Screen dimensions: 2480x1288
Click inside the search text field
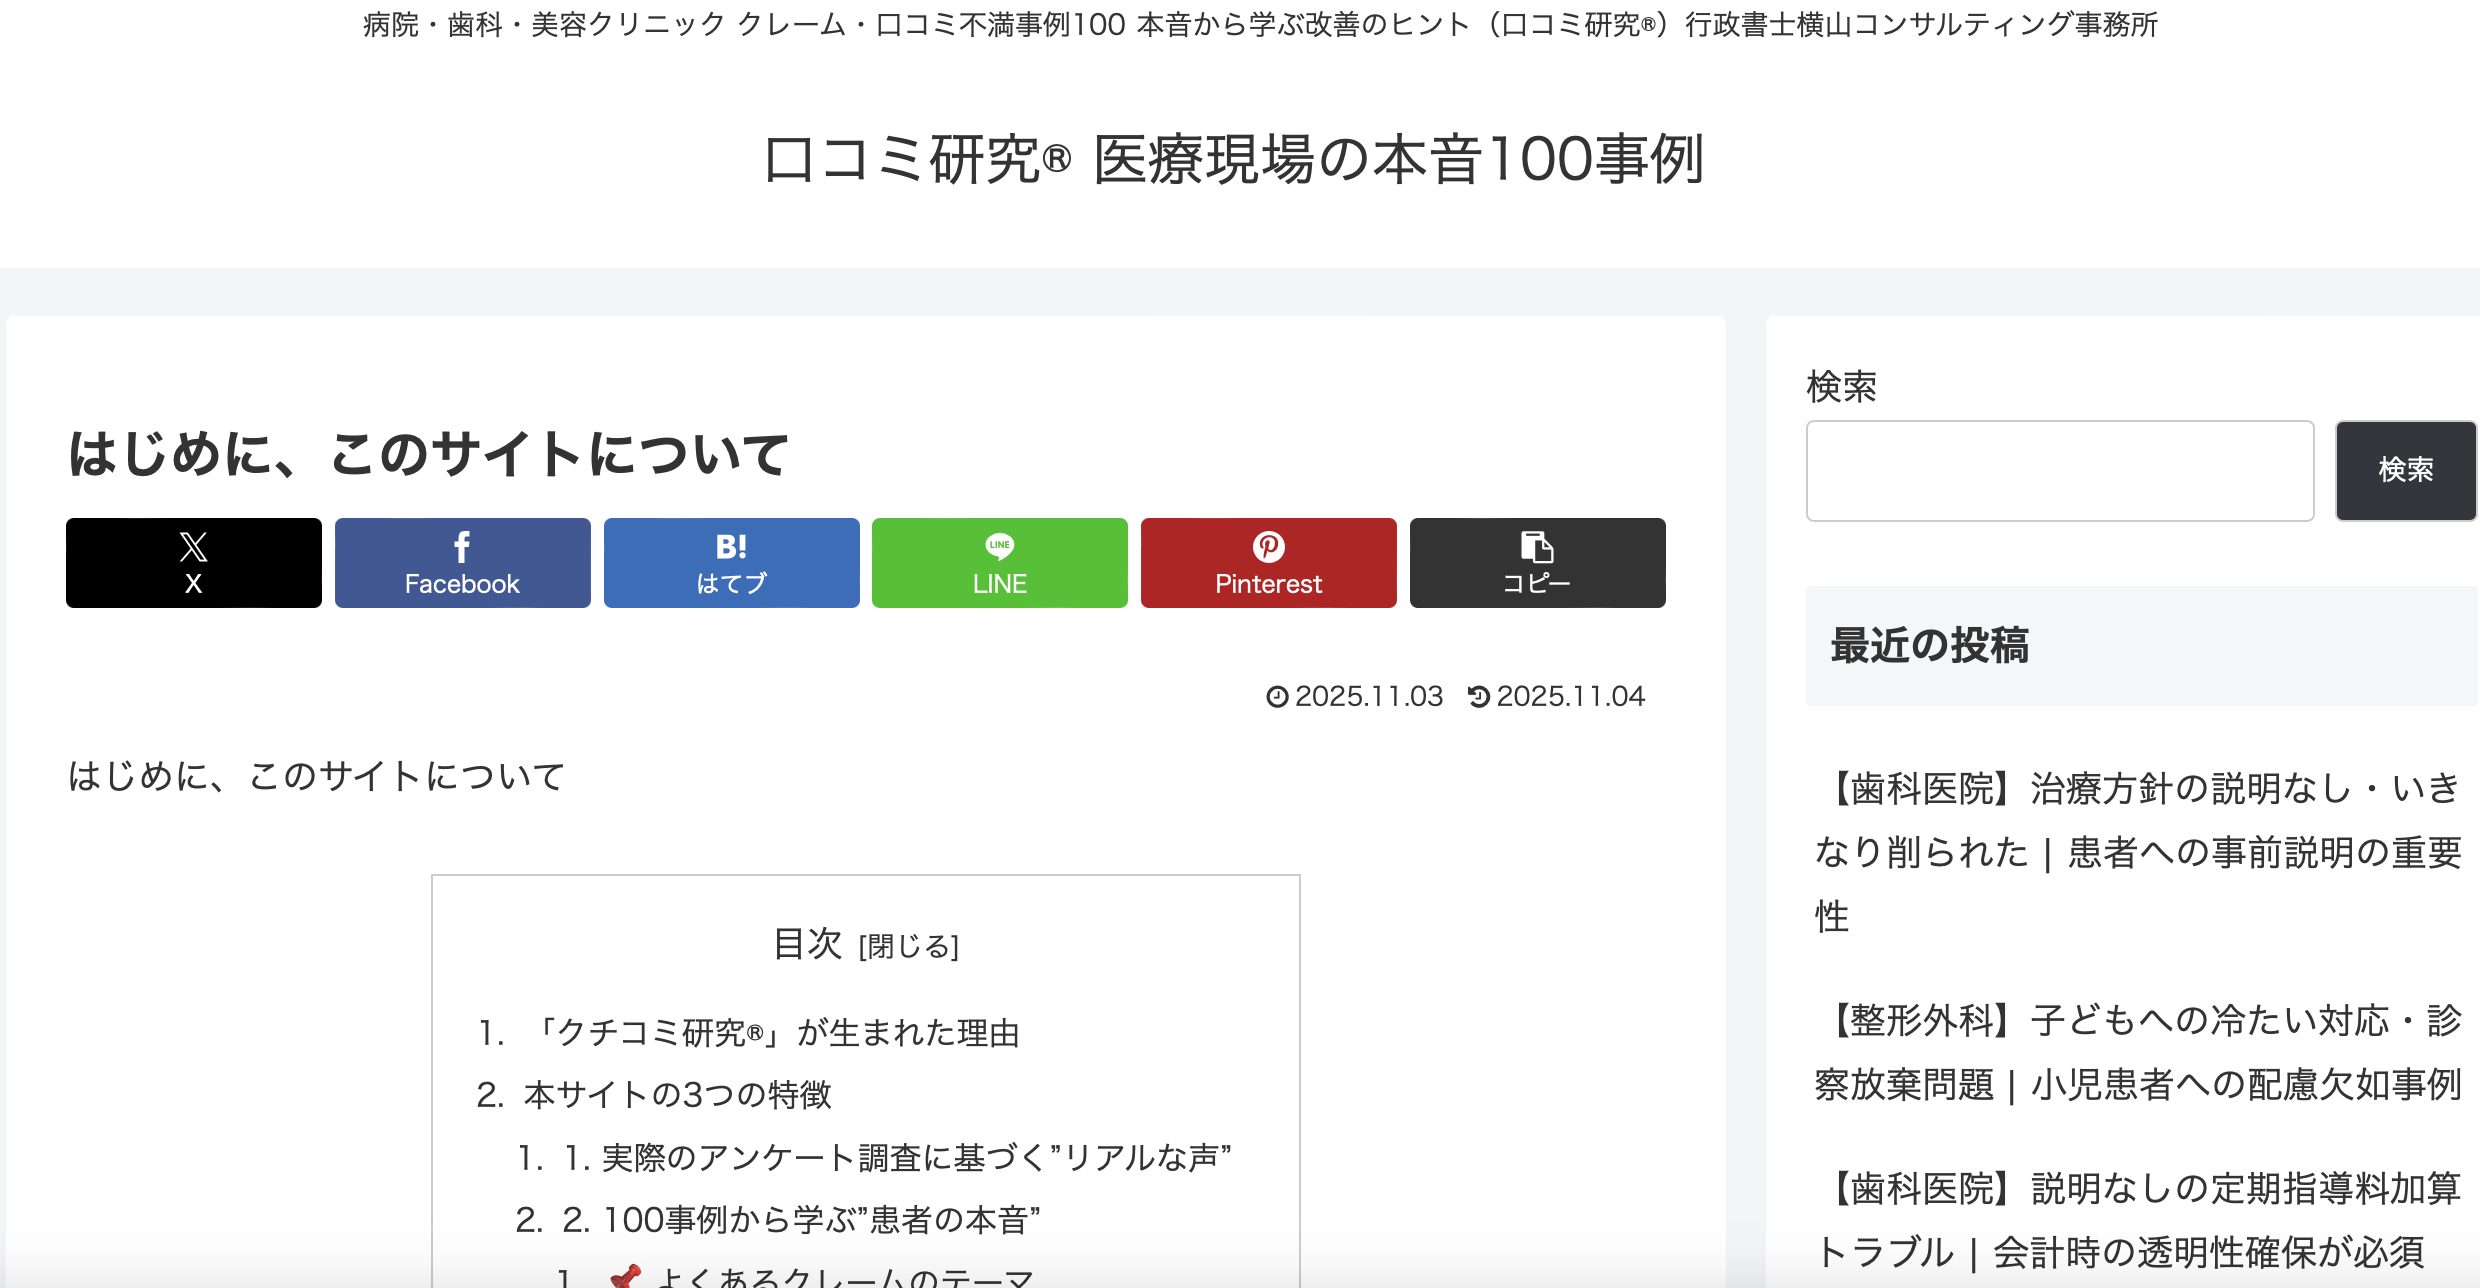[2059, 471]
